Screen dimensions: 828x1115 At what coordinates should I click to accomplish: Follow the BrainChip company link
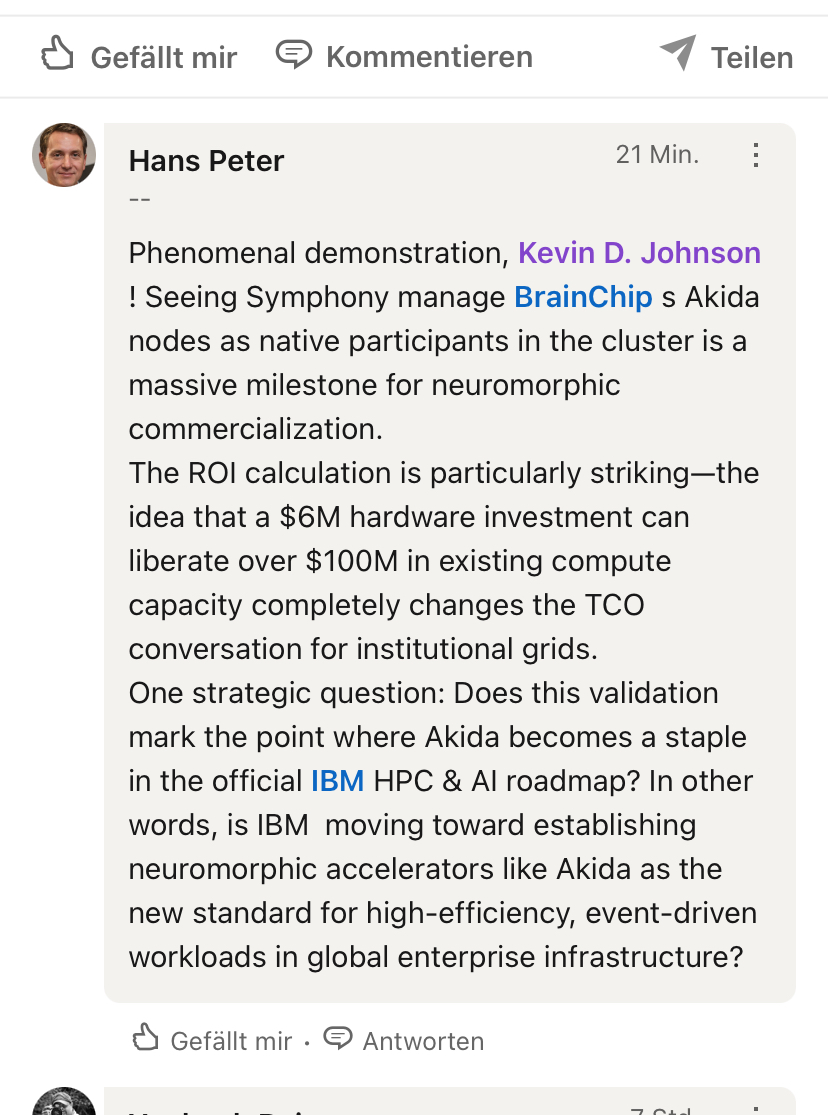point(583,297)
